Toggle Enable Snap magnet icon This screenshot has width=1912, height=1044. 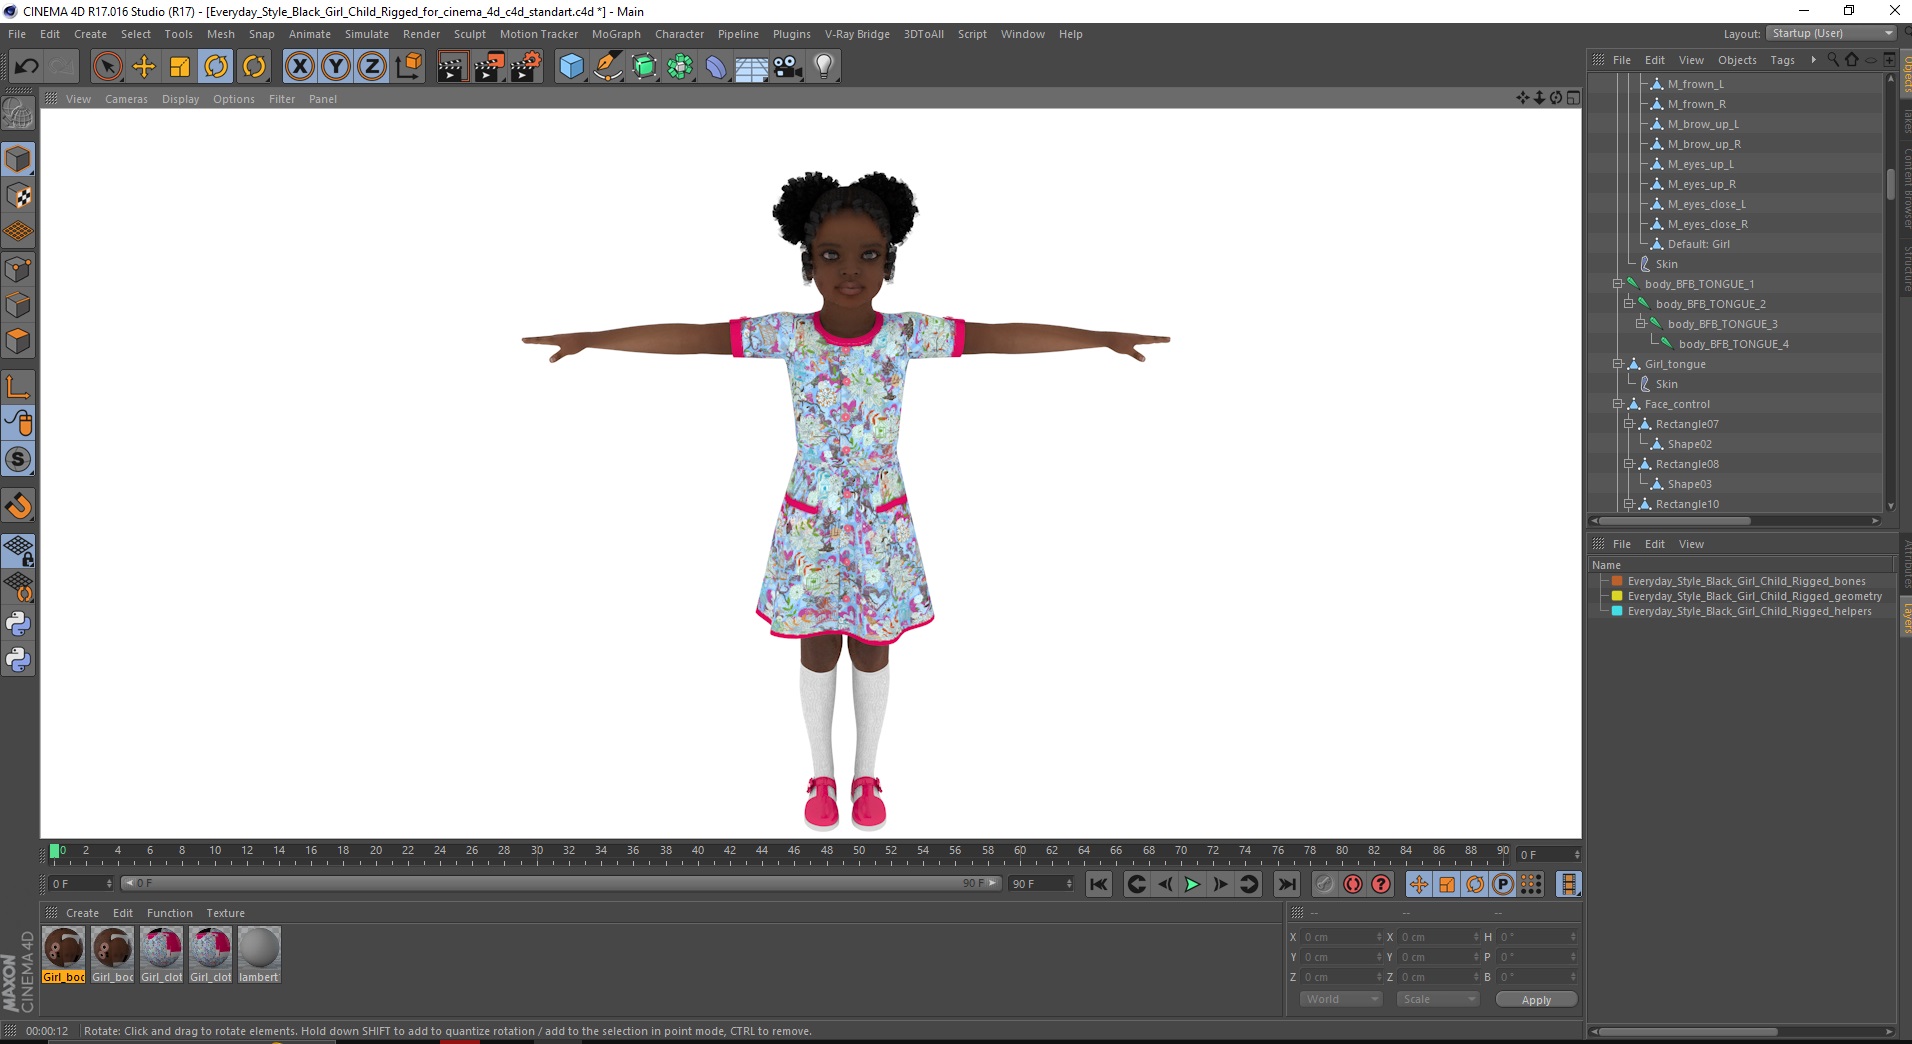tap(18, 506)
